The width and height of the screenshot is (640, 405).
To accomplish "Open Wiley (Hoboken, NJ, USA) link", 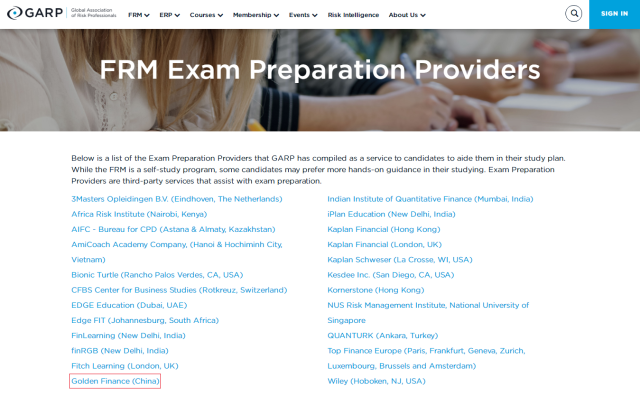I will point(376,381).
